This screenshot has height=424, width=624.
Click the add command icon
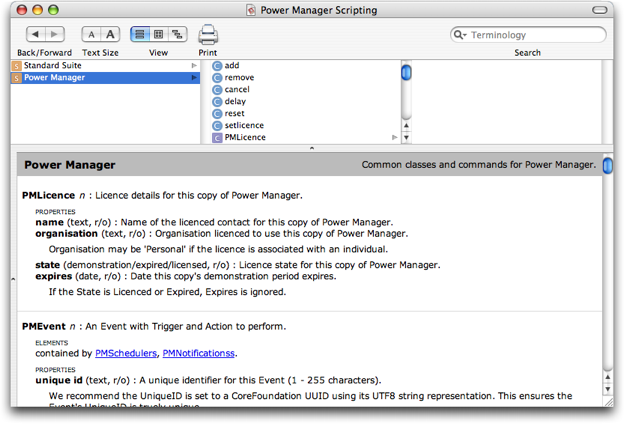click(x=217, y=66)
